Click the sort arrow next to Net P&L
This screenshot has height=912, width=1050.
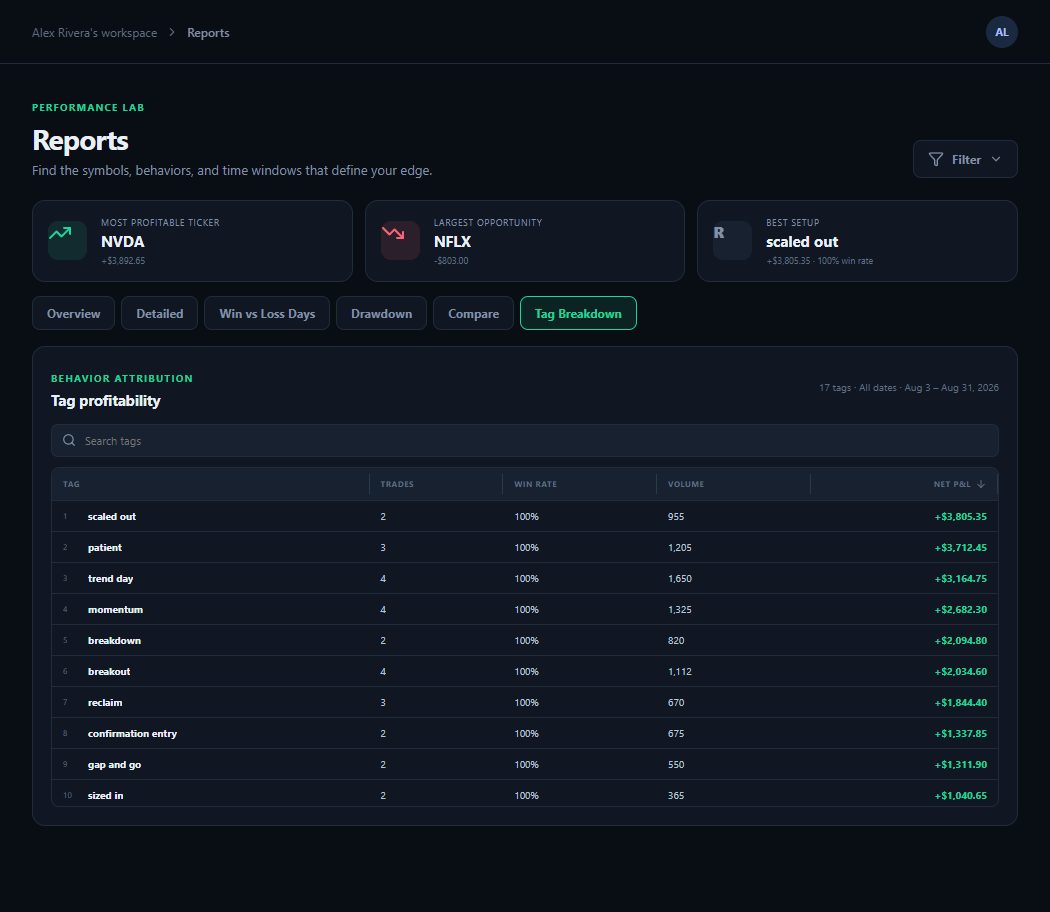tap(980, 484)
